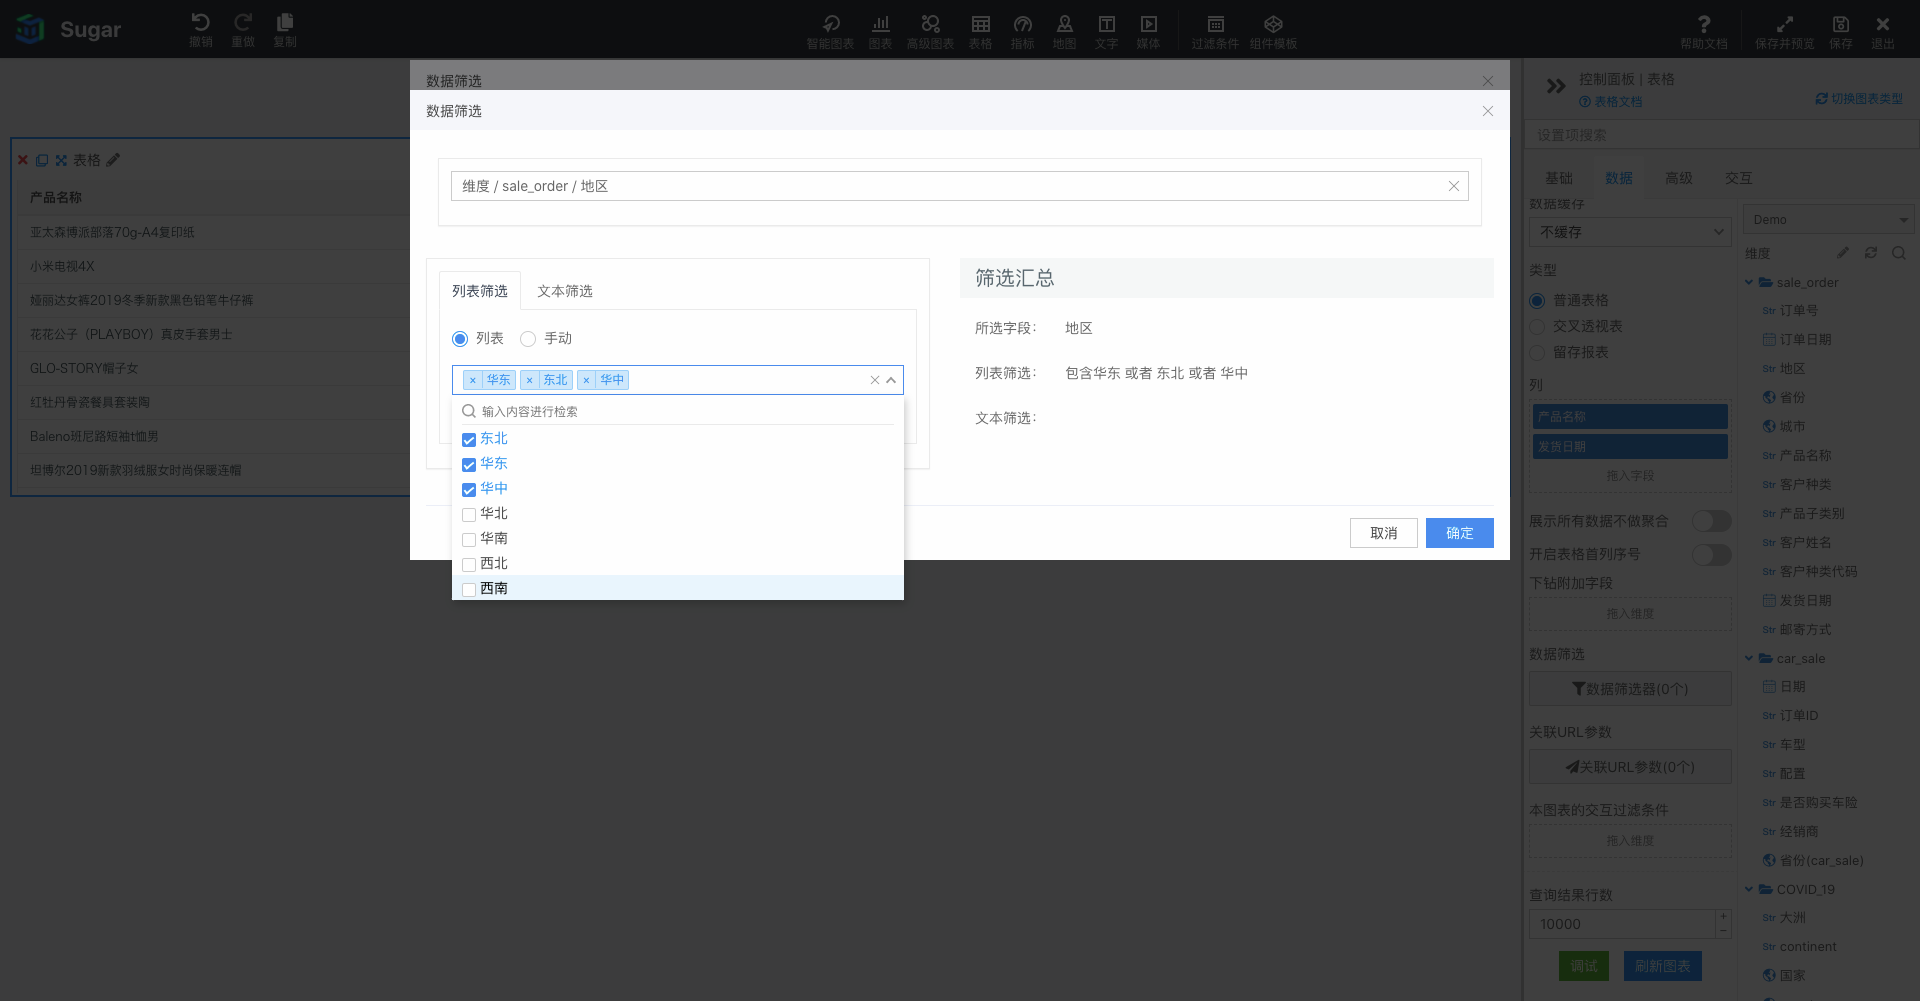Clear all selected region tags
The width and height of the screenshot is (1920, 1001).
(x=875, y=380)
